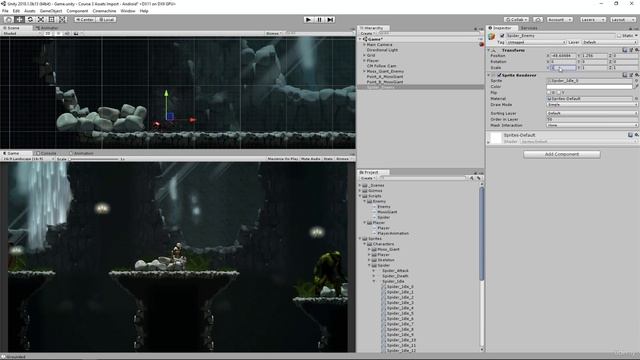
Task: Open the Account dropdown
Action: 560,20
